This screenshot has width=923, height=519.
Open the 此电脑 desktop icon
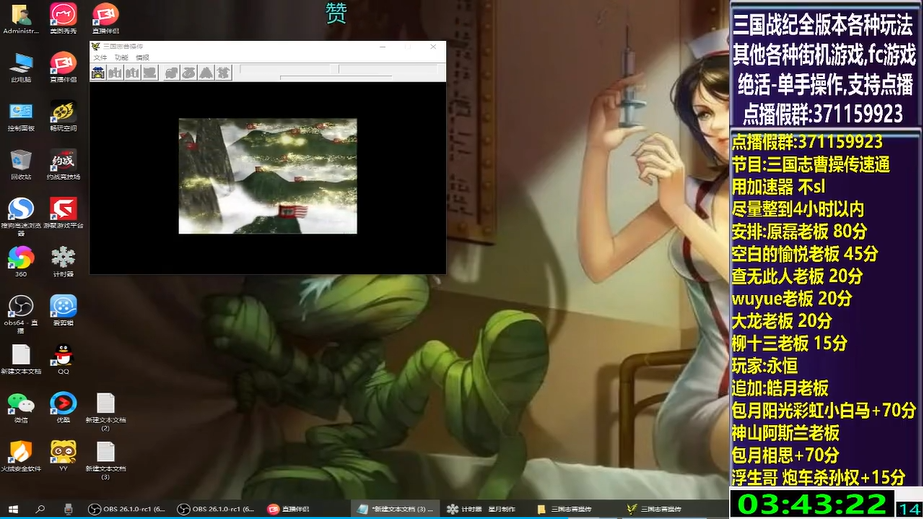[x=21, y=67]
